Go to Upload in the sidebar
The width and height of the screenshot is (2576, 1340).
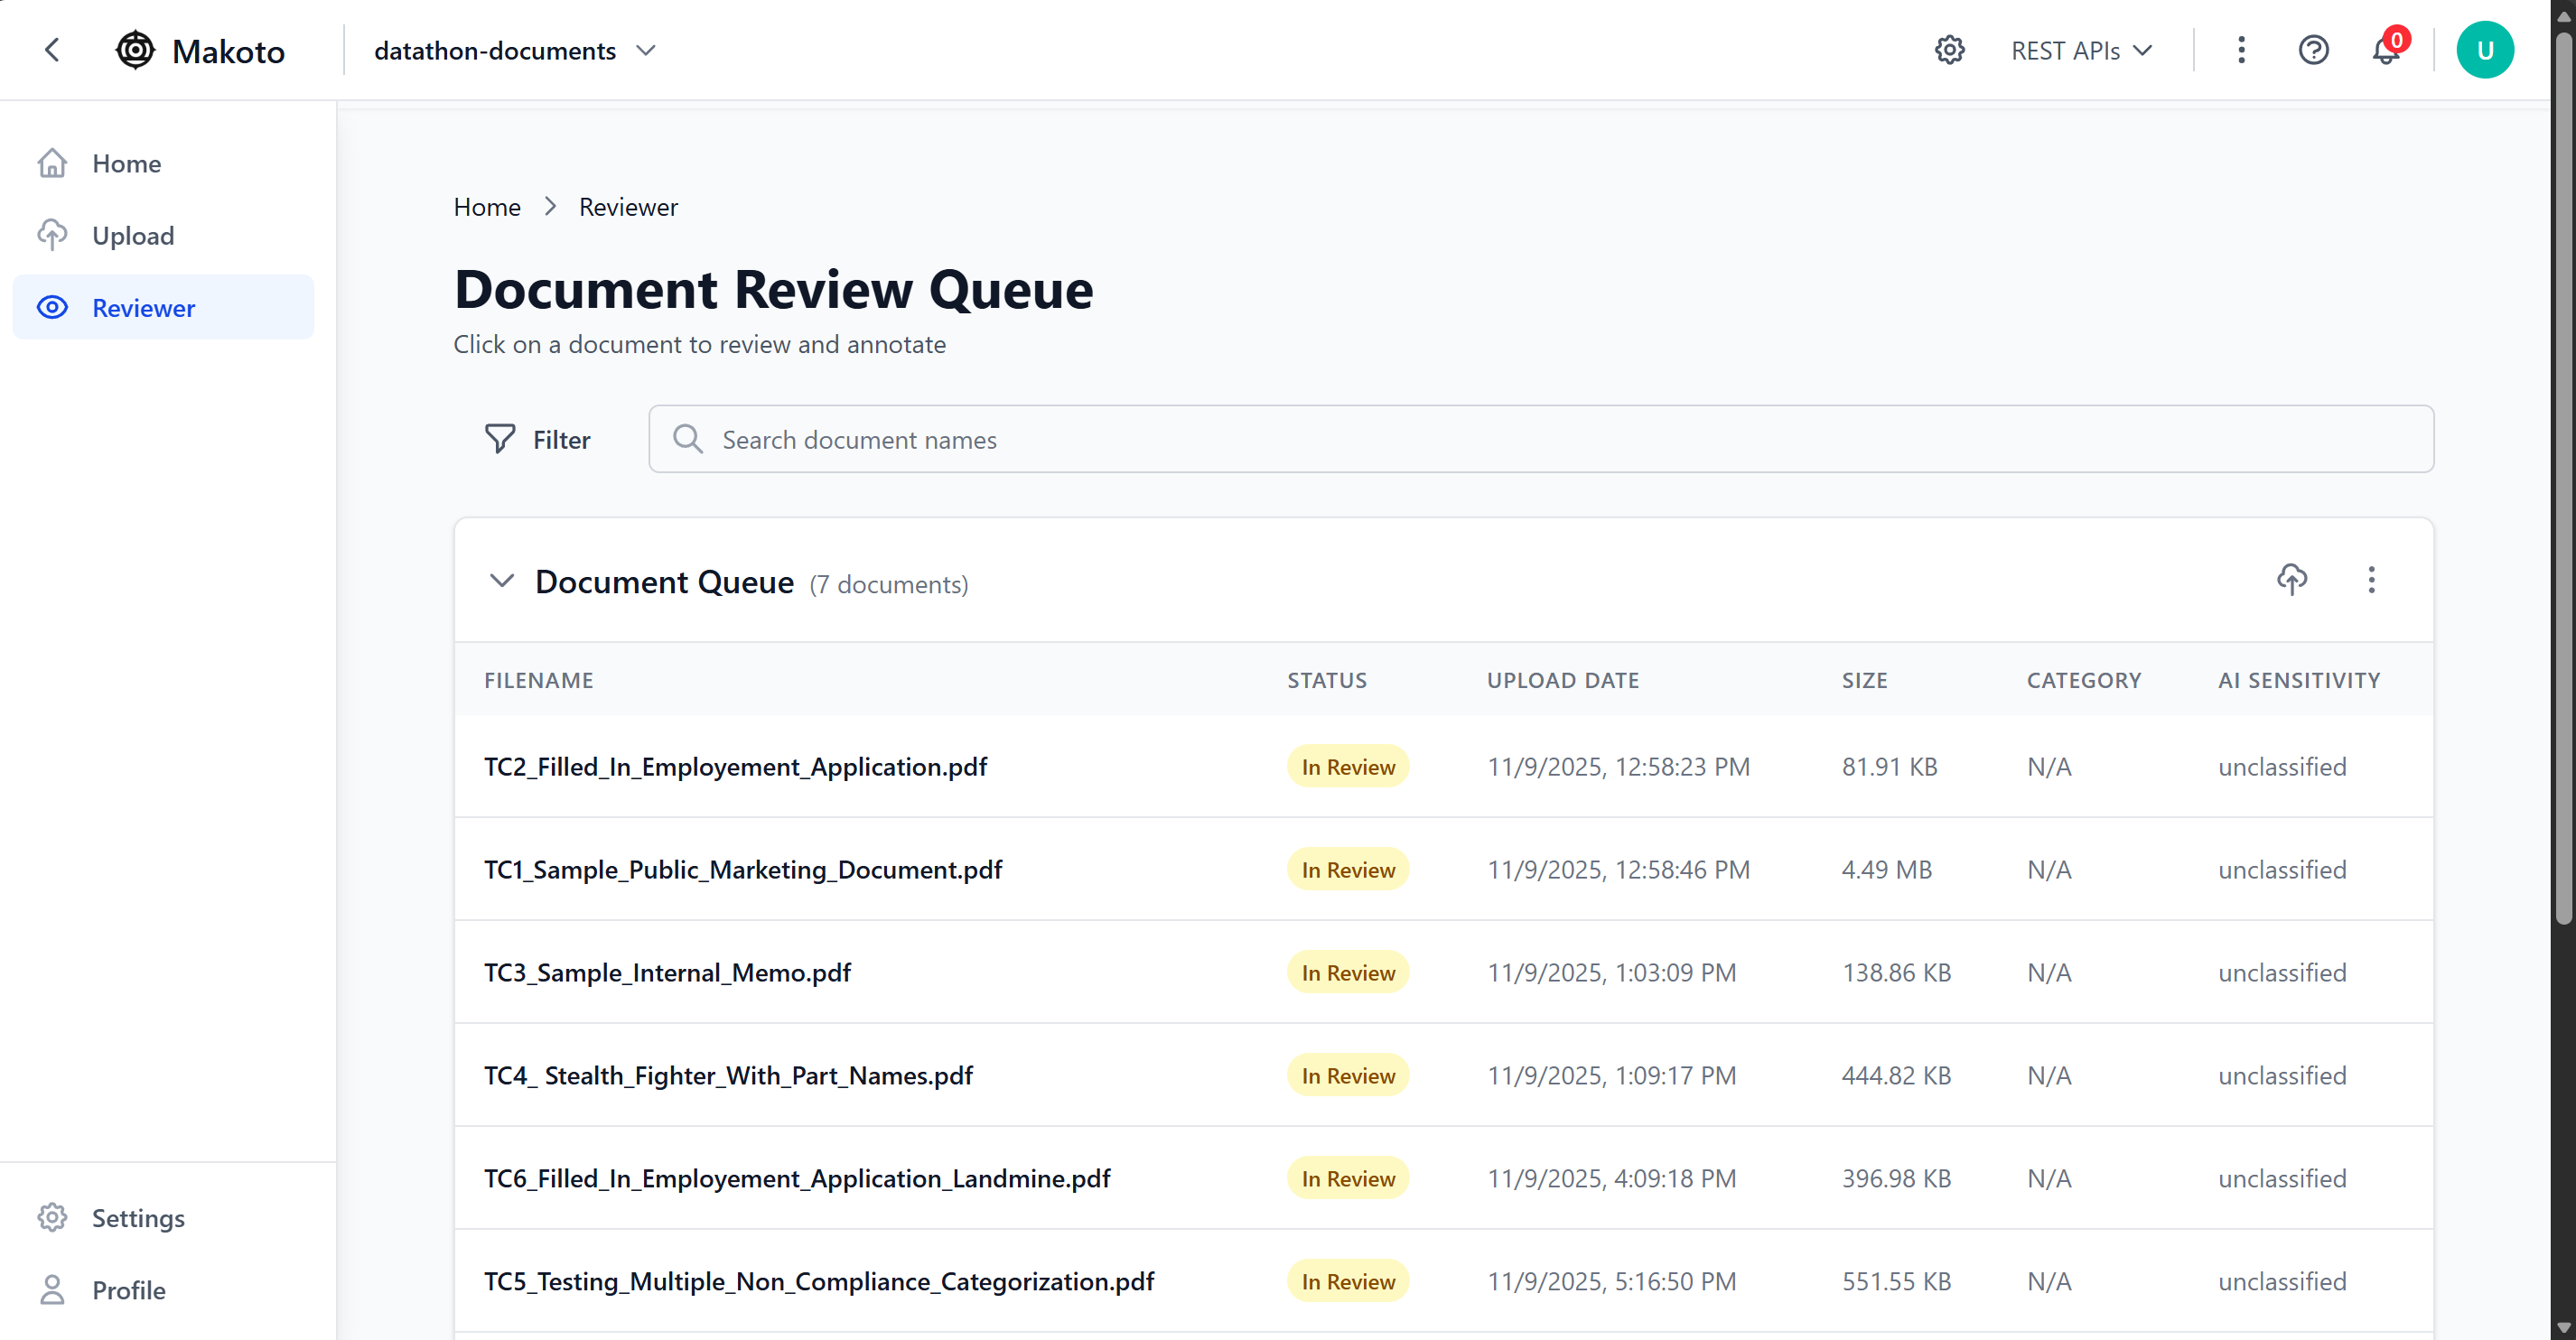133,236
